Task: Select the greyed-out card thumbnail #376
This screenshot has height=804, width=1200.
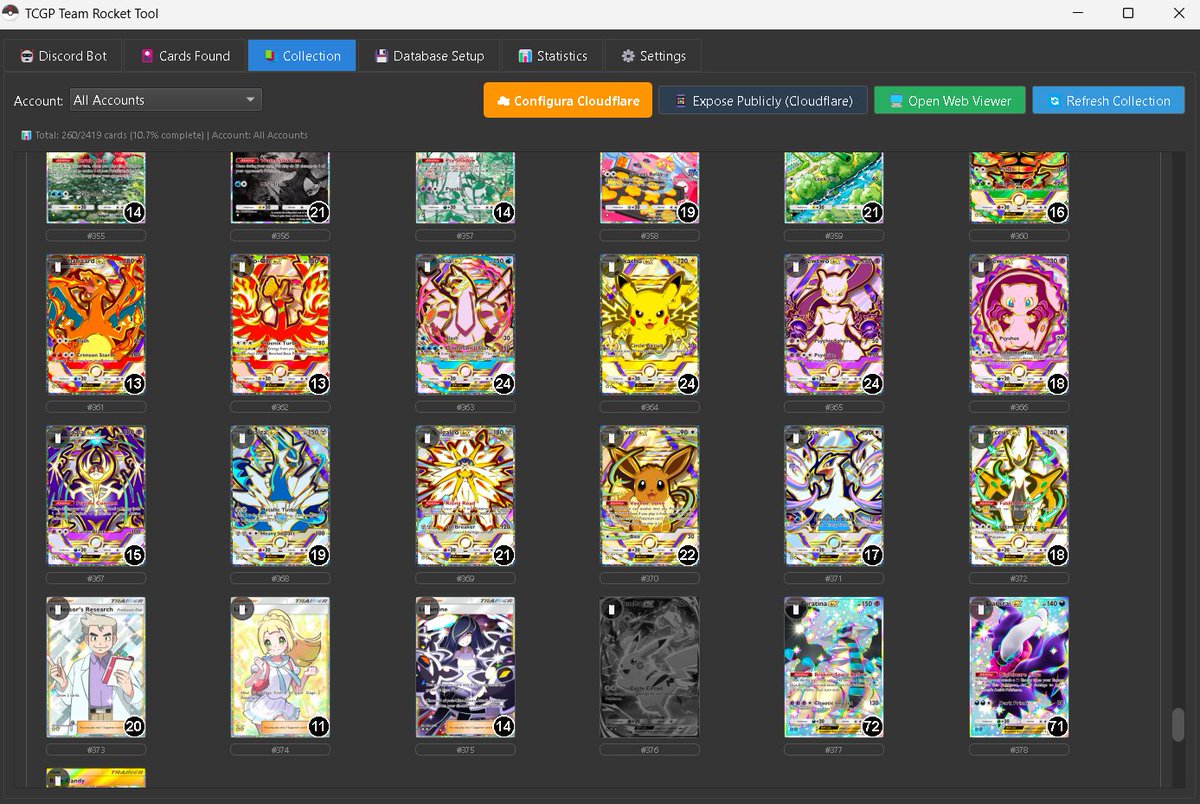Action: pos(650,668)
